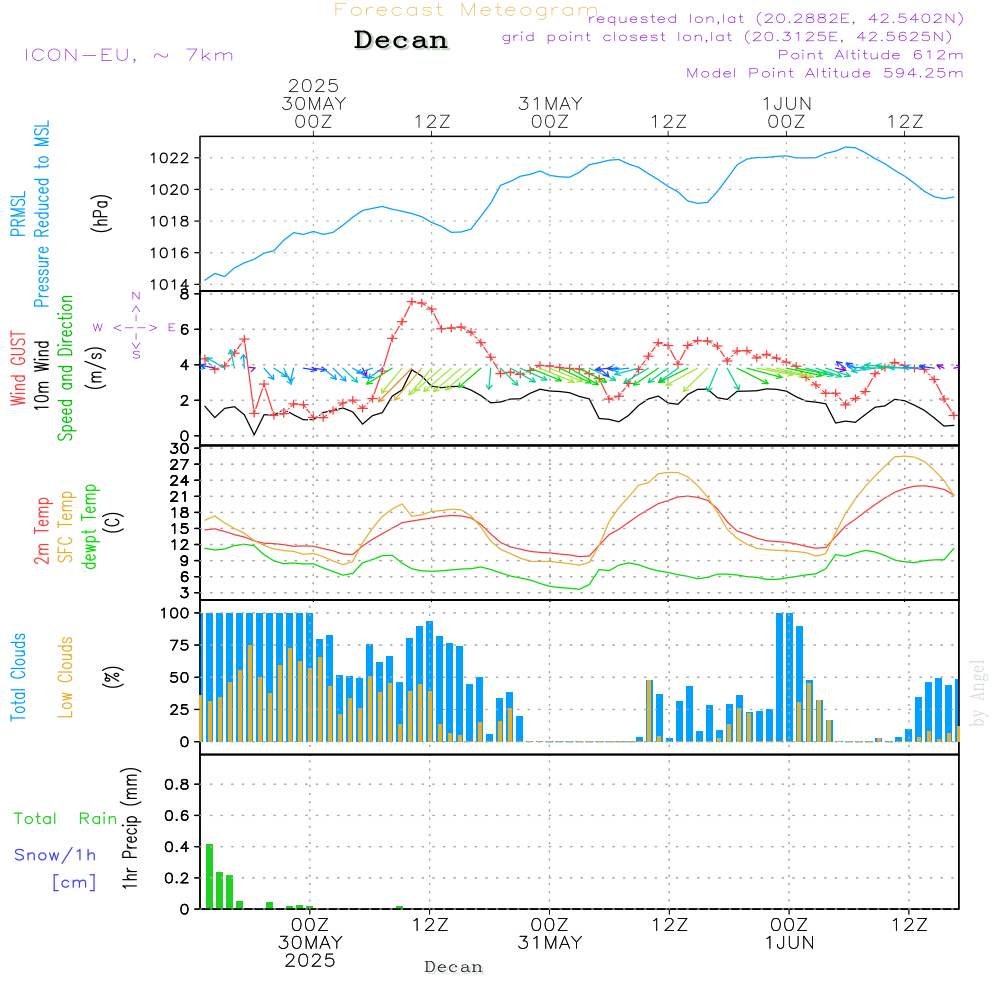Click the 'Low Clouds' orange vertical label

pyautogui.click(x=65, y=677)
